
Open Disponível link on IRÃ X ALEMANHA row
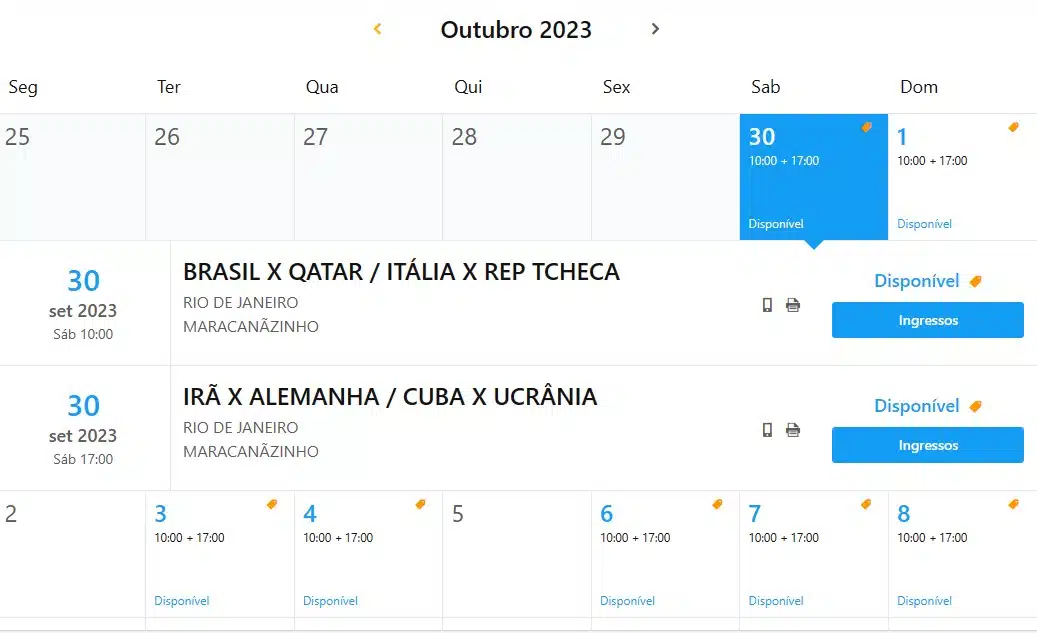click(x=917, y=406)
